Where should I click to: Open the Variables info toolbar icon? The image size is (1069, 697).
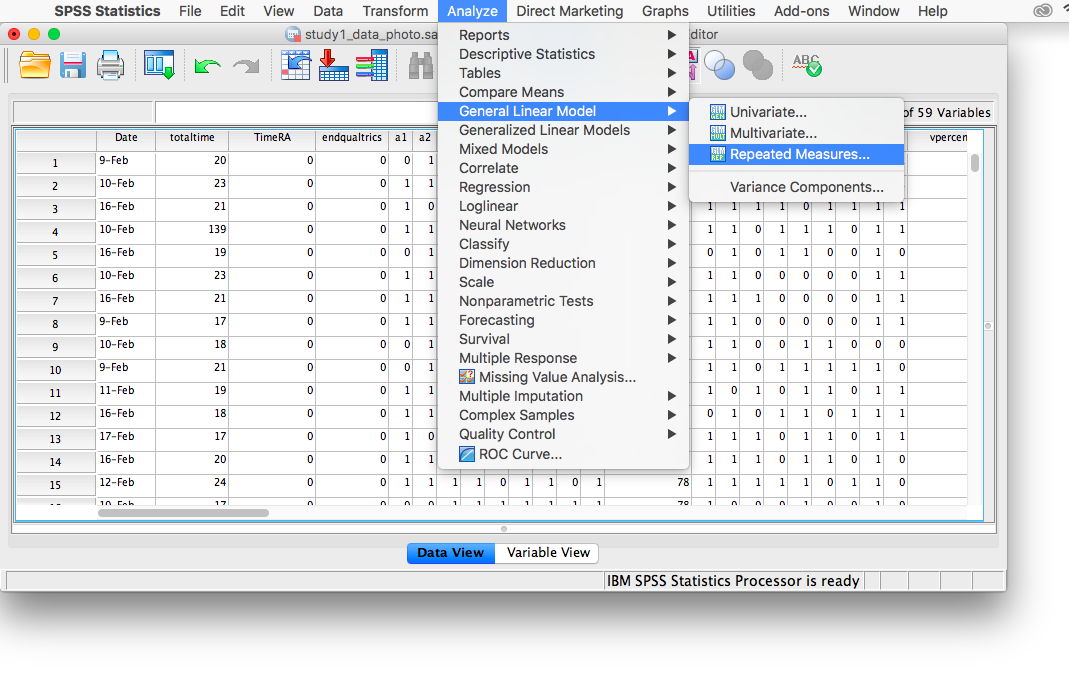[x=372, y=66]
